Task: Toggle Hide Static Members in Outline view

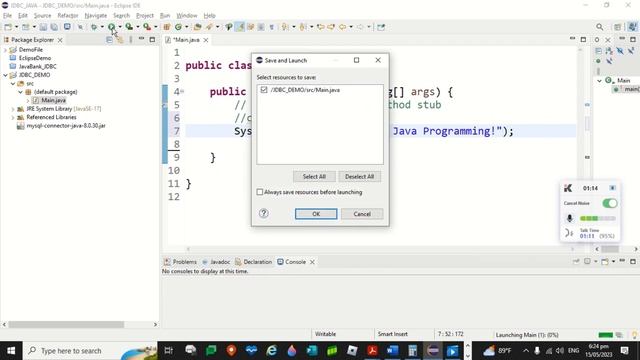Action: coord(631,51)
